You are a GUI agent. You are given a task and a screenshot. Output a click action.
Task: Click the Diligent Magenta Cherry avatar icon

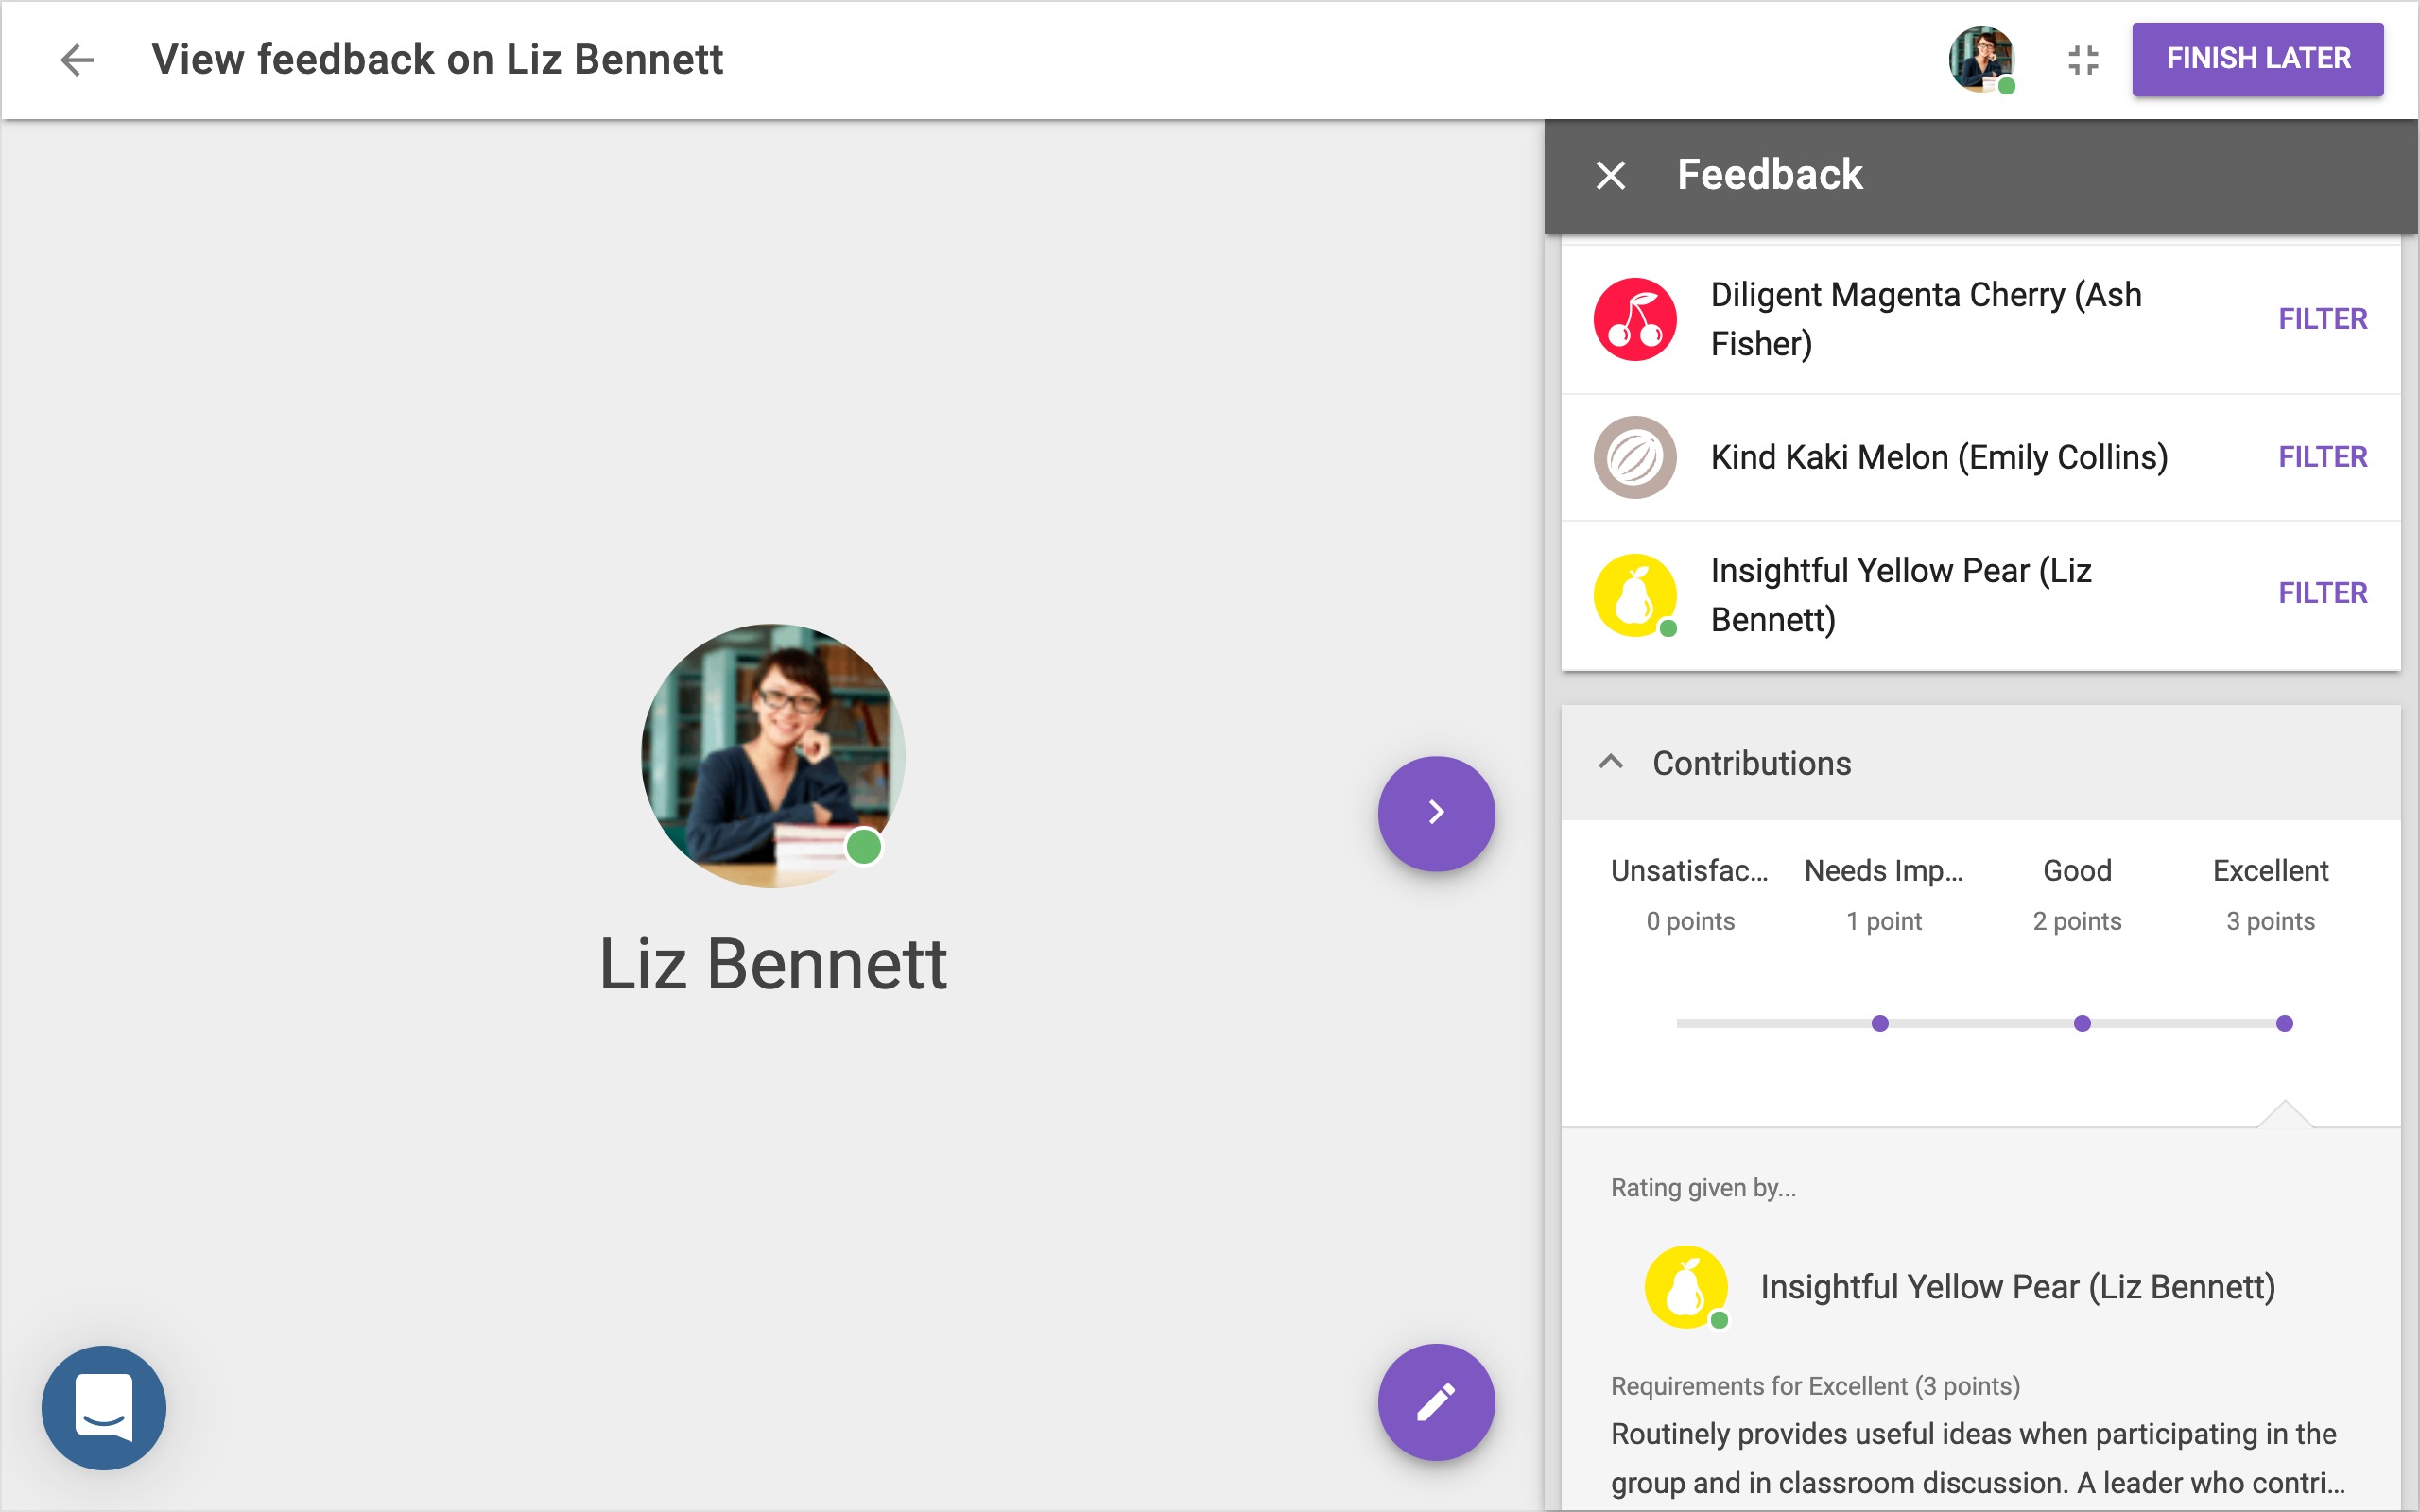(x=1634, y=319)
